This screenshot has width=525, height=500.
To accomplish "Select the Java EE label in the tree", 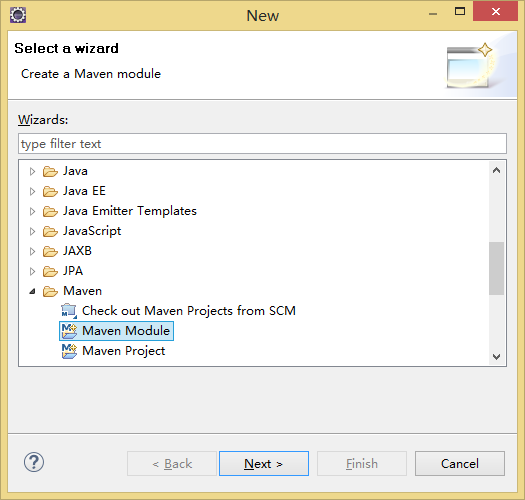I will tap(84, 191).
